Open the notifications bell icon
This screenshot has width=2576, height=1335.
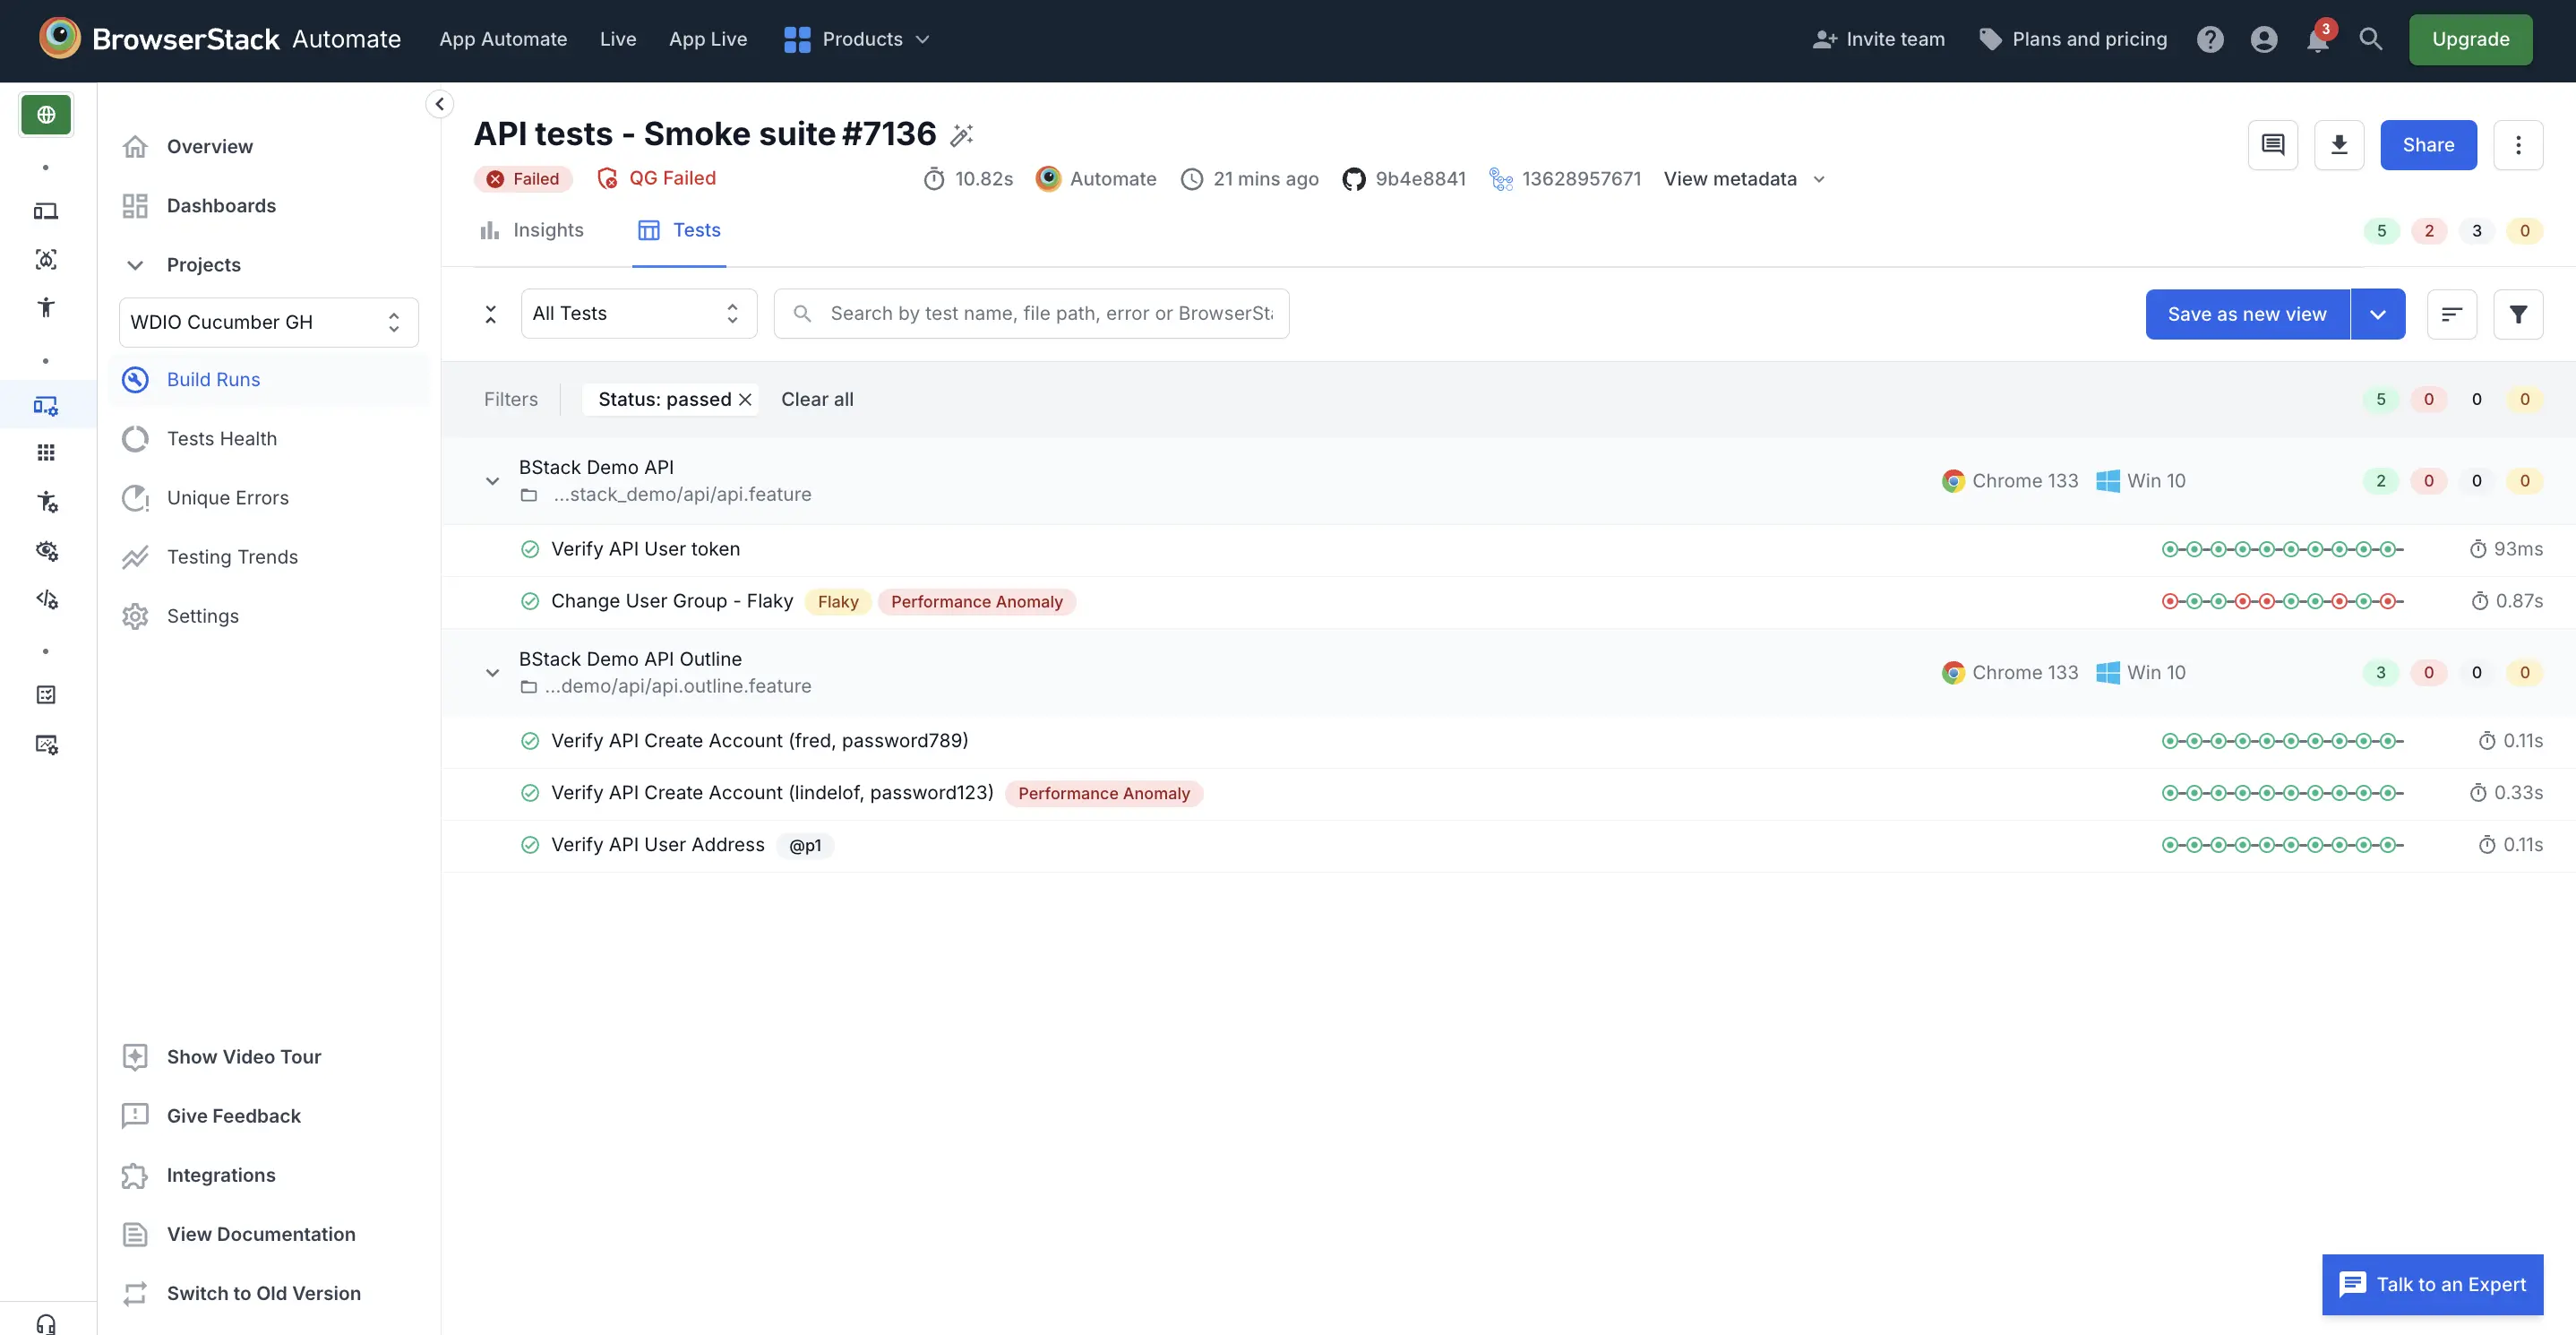point(2317,39)
